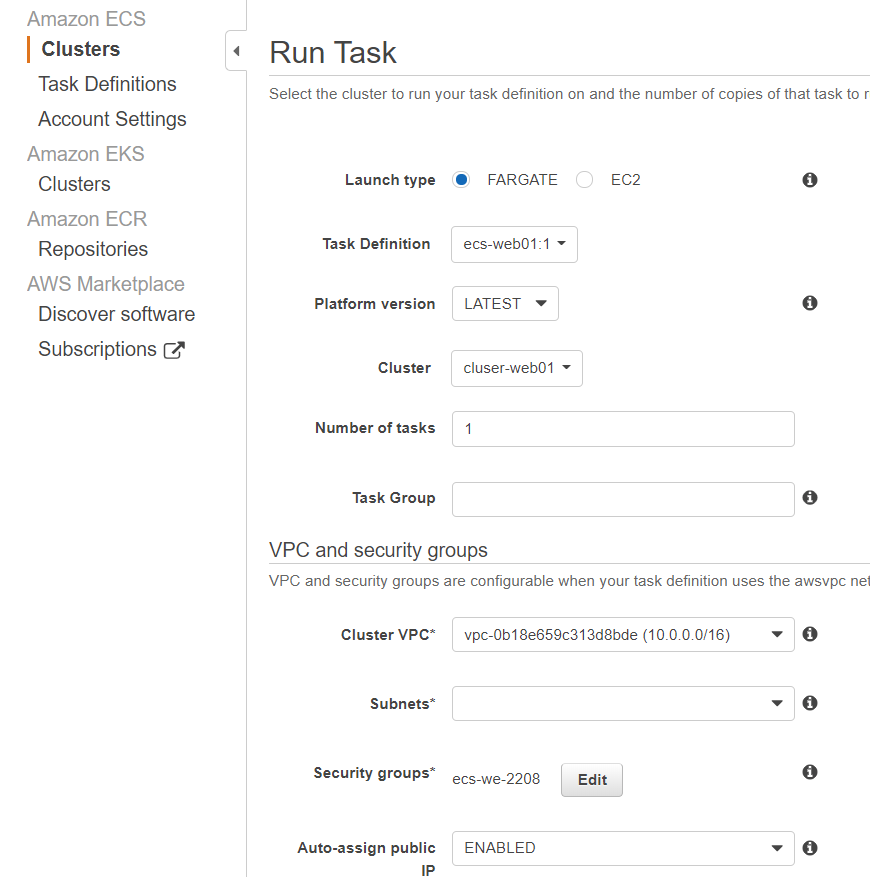This screenshot has height=877, width=870.
Task: Click the ecs-we-2208 security group name
Action: 496,779
